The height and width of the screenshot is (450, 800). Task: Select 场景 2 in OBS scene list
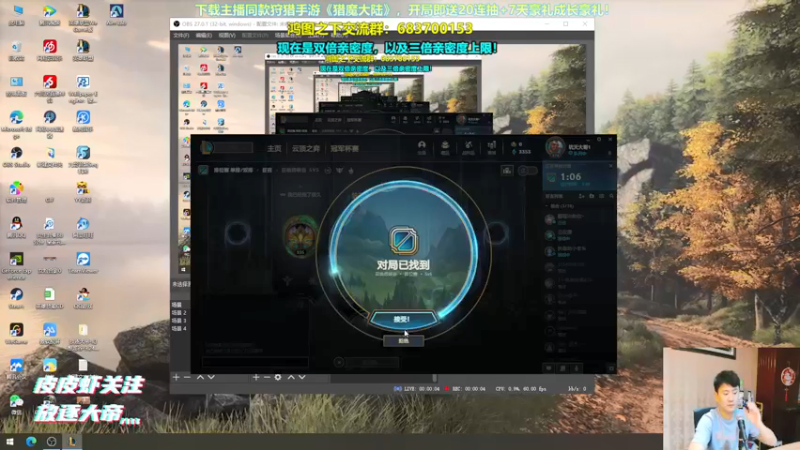179,312
